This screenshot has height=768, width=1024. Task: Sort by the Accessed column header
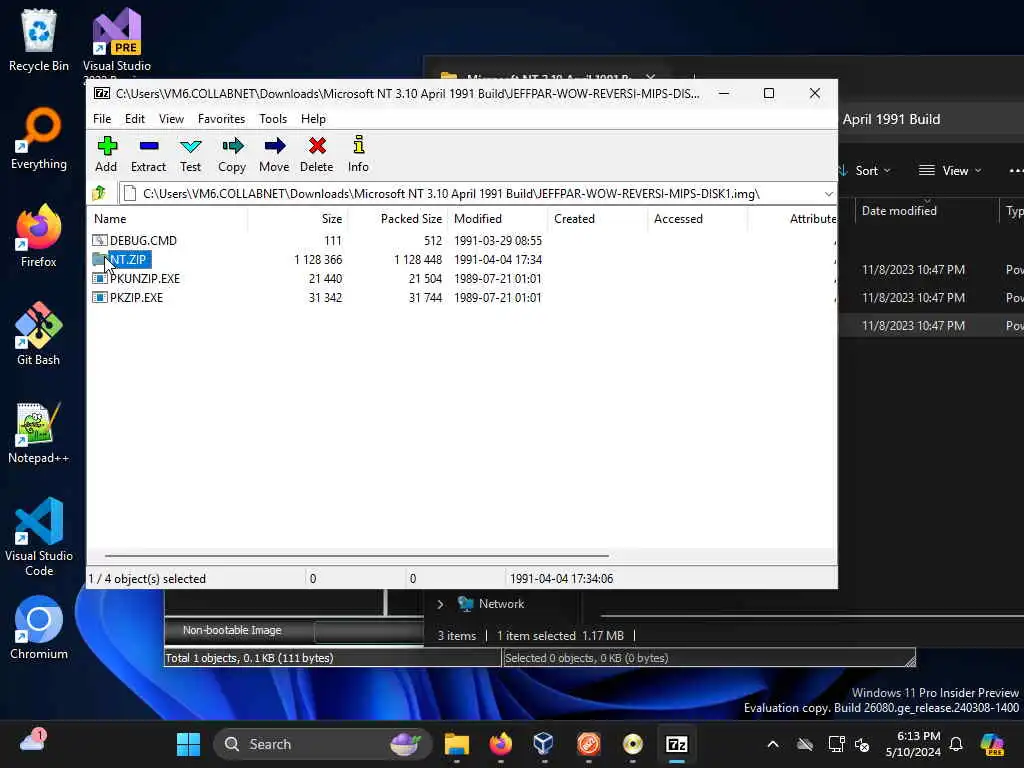pyautogui.click(x=697, y=219)
